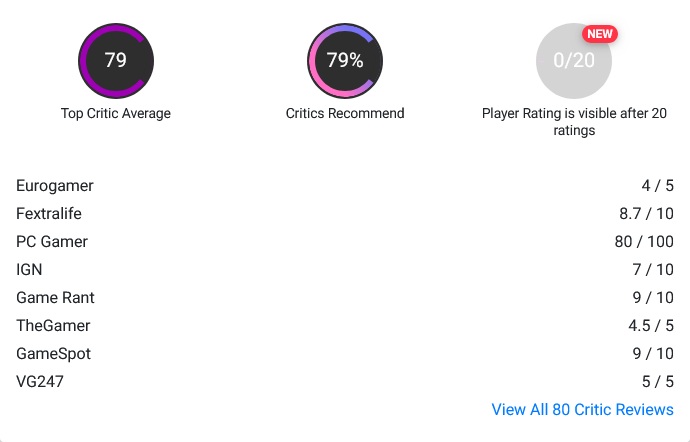Screen dimensions: 690x442
Task: Click the red NEW badge
Action: 600,34
